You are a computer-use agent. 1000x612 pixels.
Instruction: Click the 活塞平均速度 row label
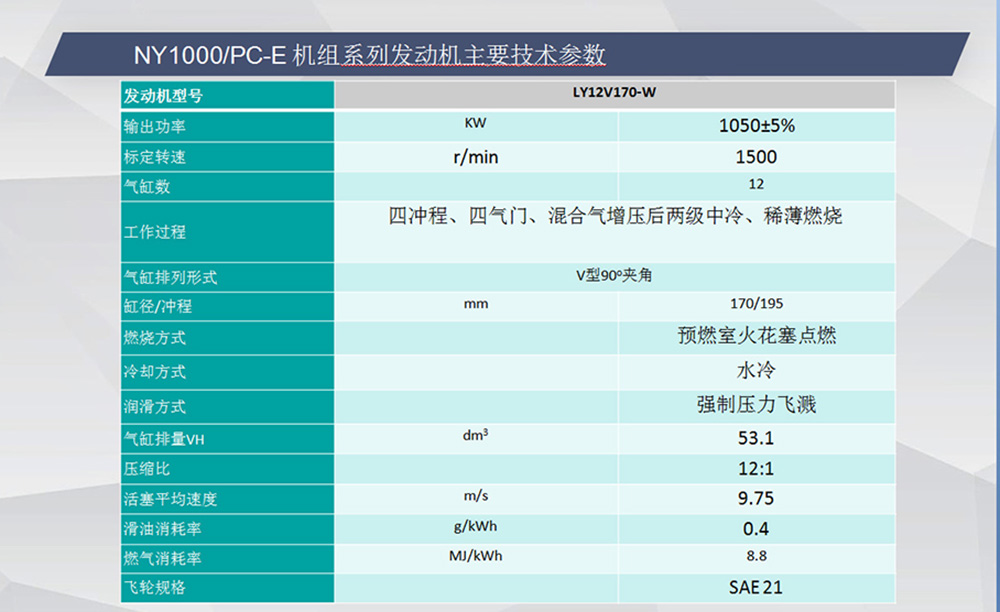click(169, 499)
